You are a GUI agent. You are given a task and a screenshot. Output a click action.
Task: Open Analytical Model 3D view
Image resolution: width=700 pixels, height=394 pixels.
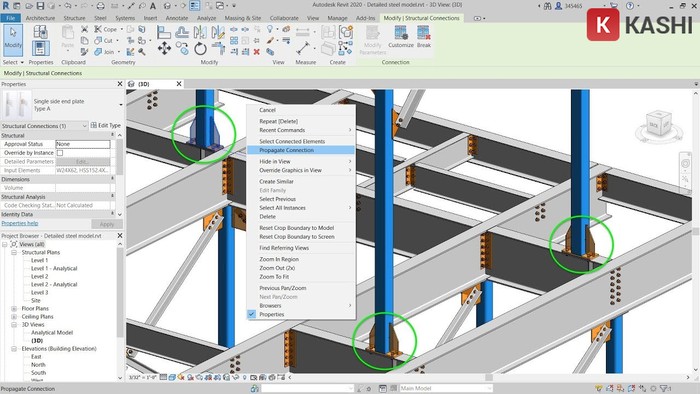(52, 332)
